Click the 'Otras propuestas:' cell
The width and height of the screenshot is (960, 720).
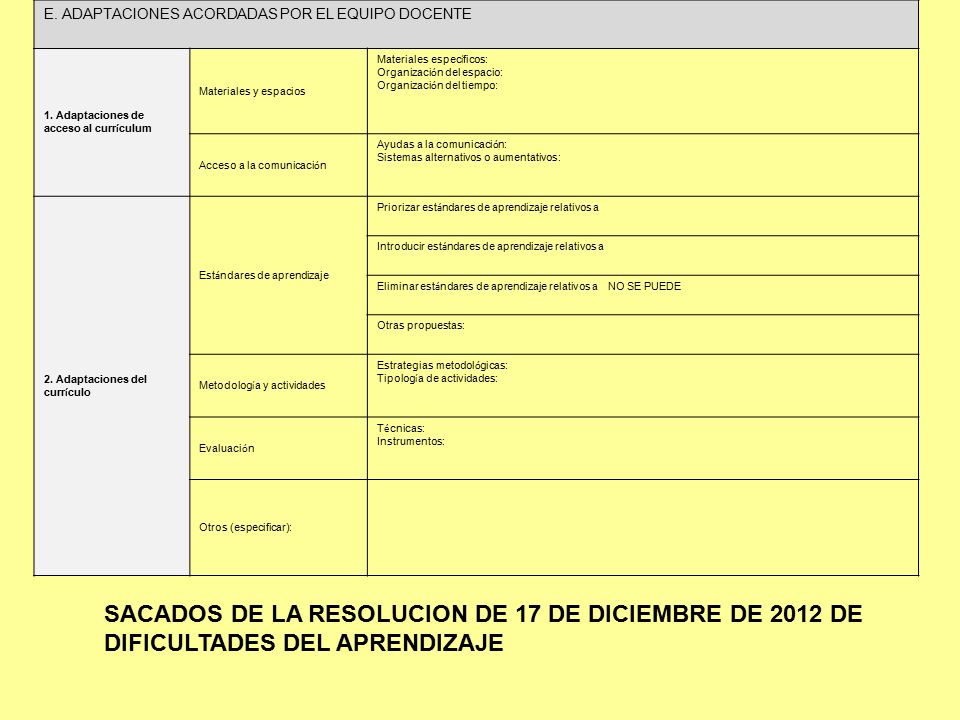[x=643, y=334]
